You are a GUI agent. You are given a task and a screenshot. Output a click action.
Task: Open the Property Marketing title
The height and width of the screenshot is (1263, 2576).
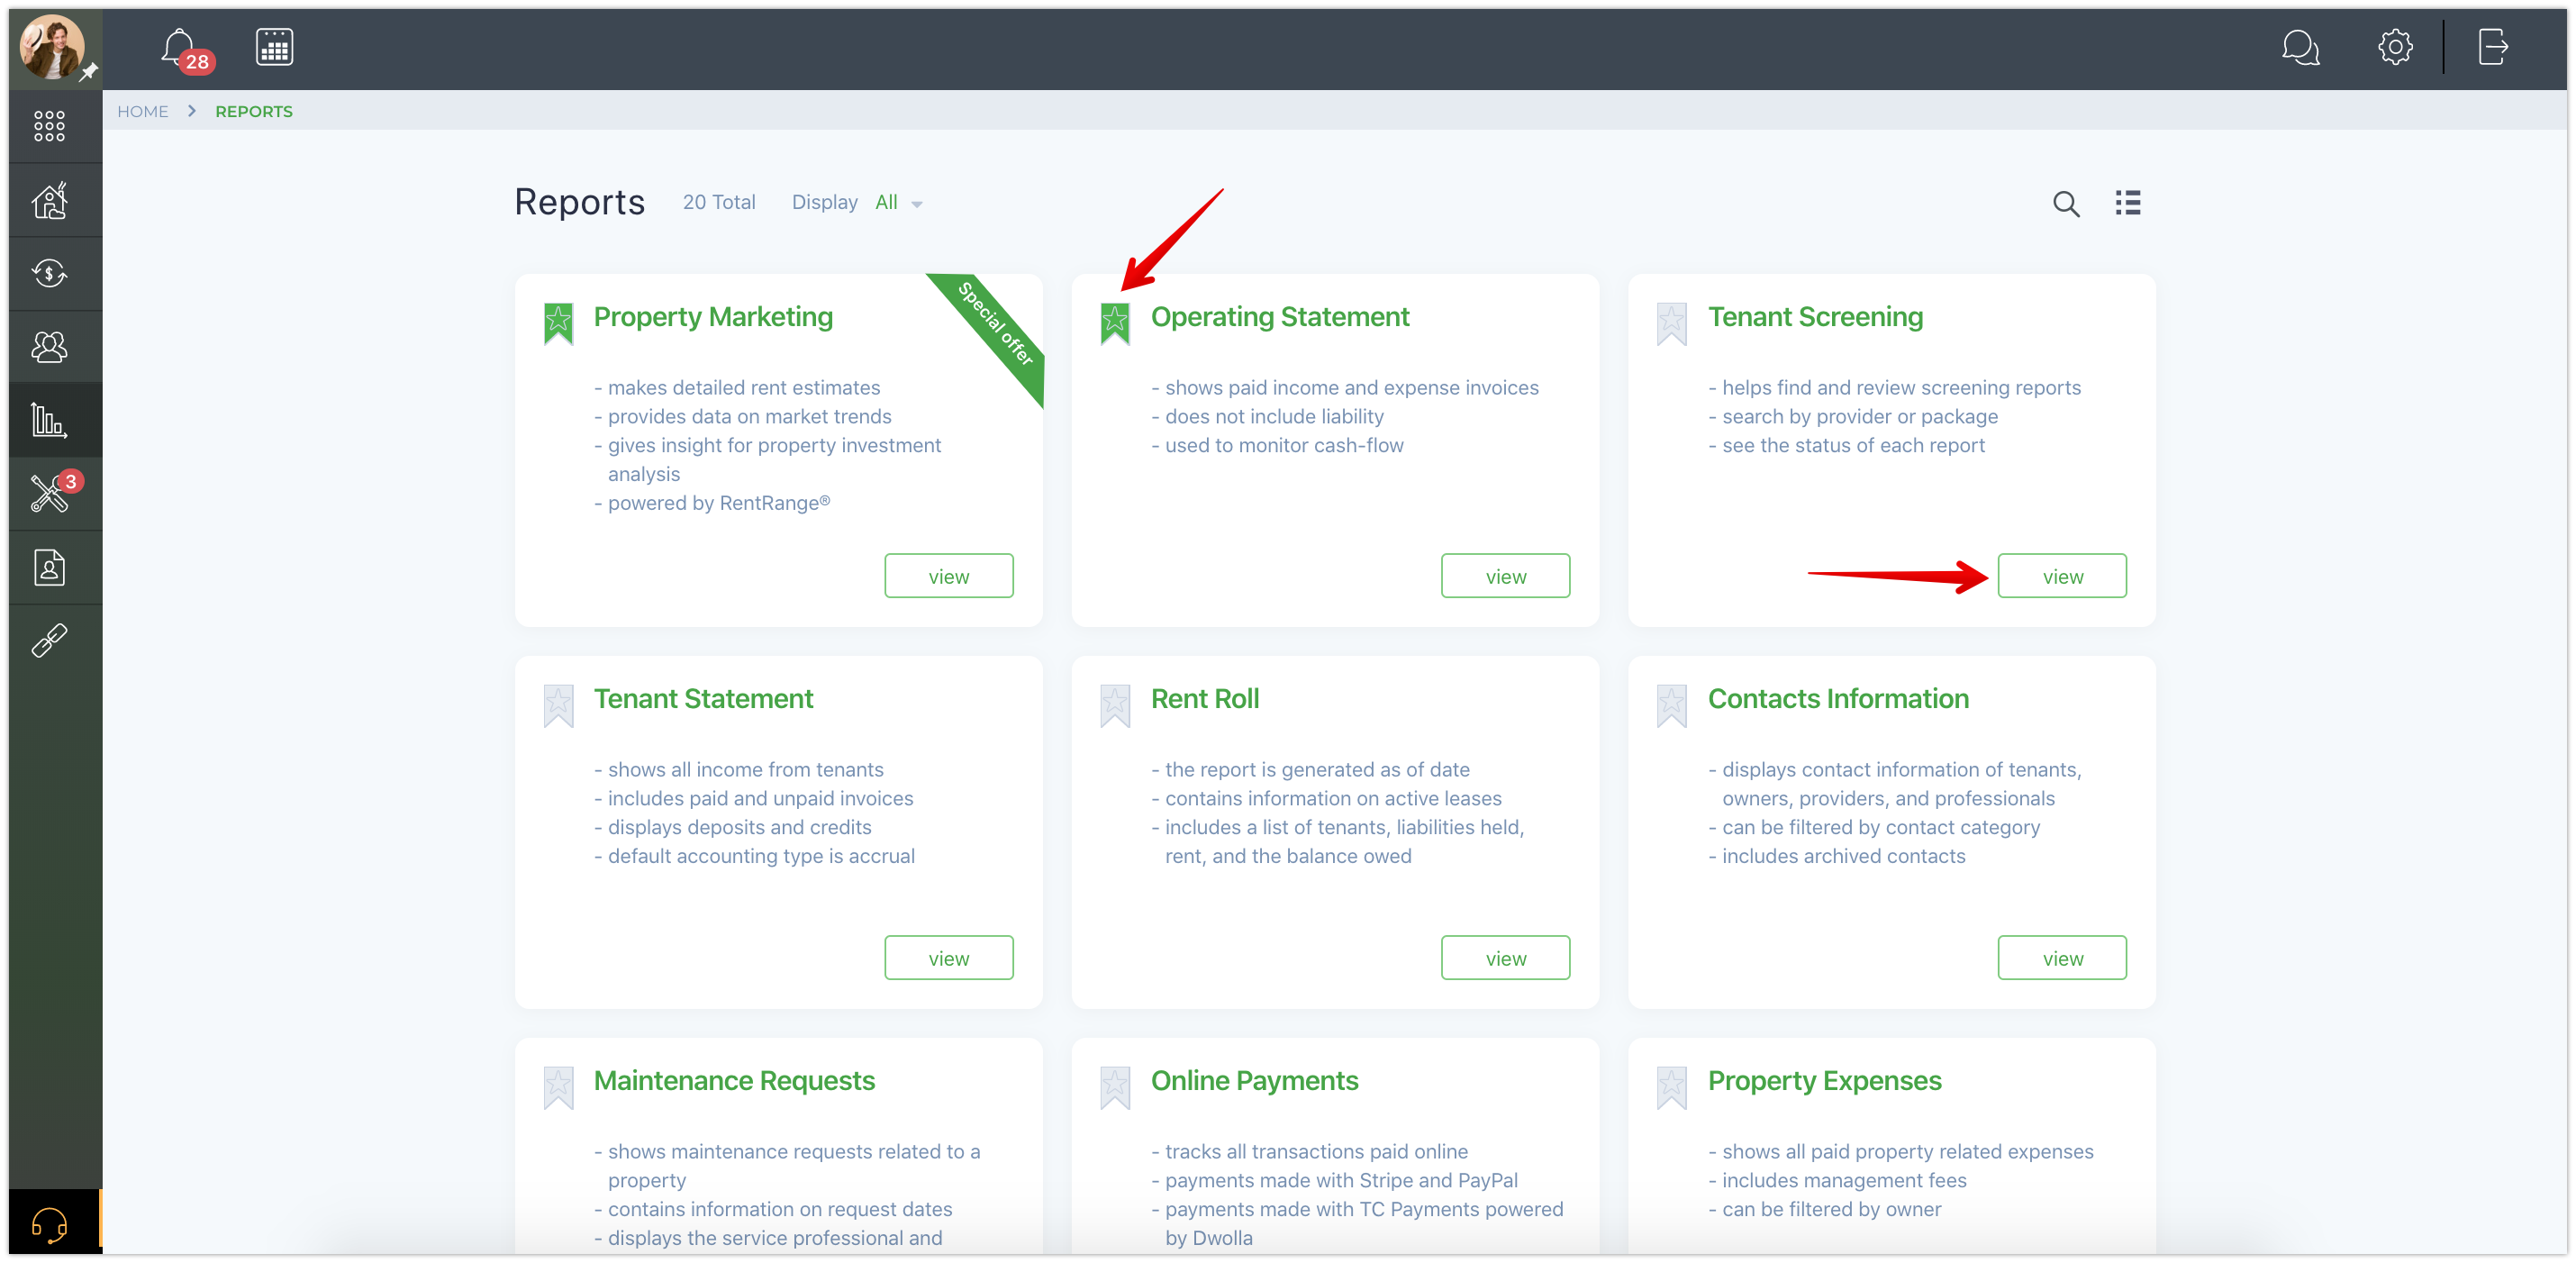713,317
